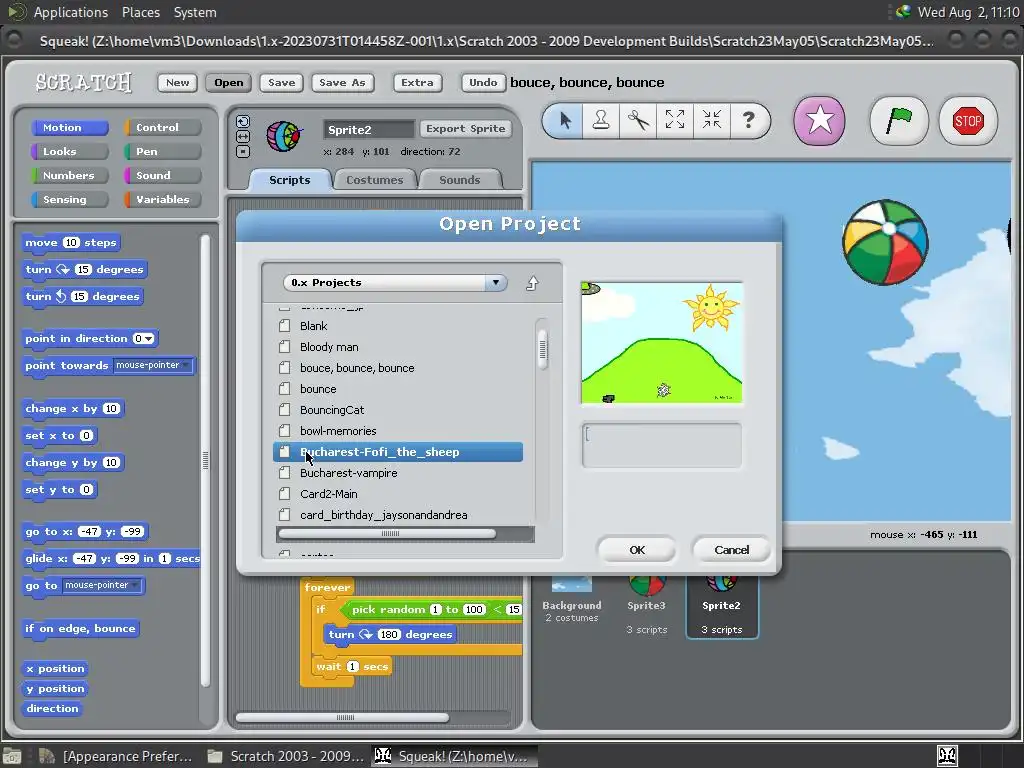Click the Save button

pos(281,82)
